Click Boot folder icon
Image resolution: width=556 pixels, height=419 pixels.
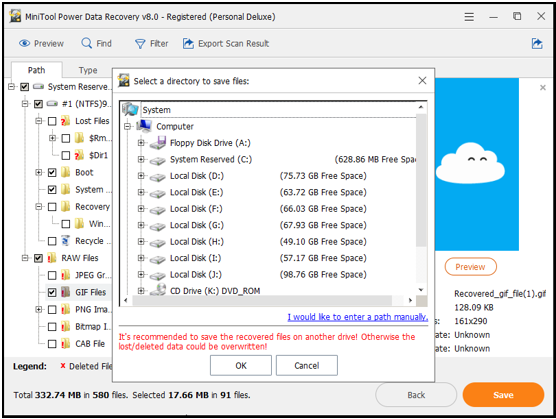[65, 172]
